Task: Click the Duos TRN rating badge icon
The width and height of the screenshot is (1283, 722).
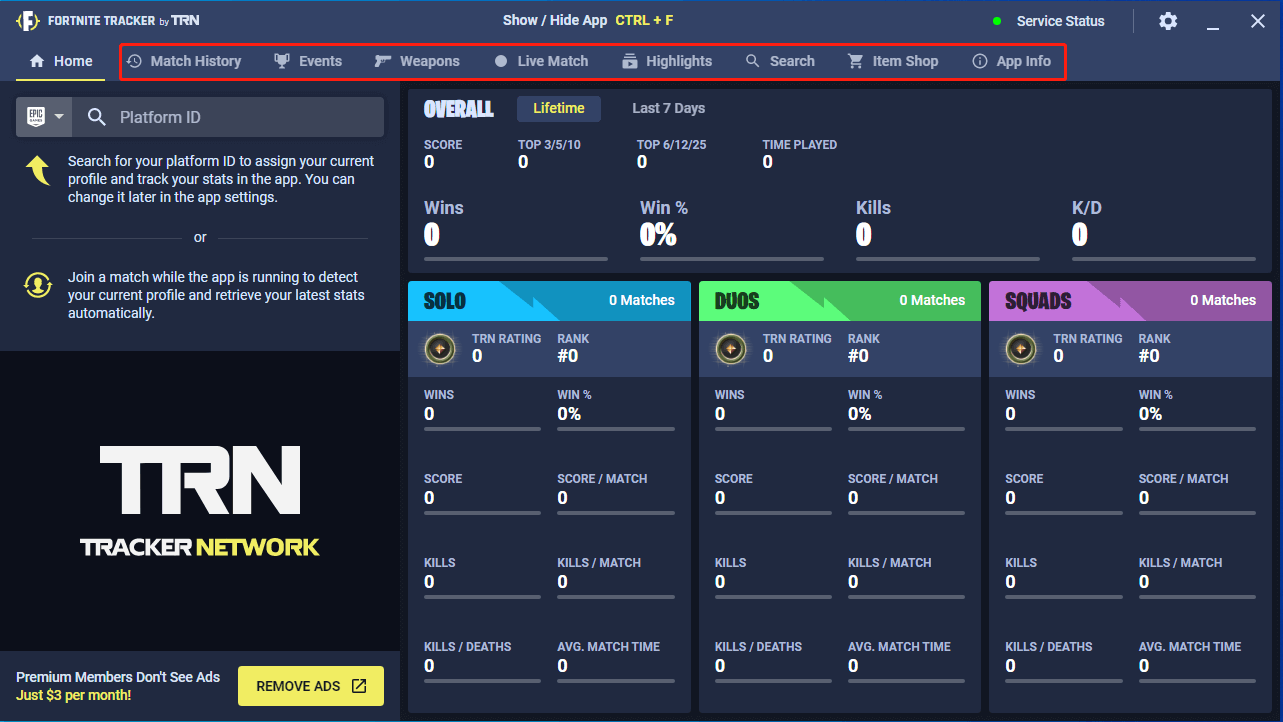Action: coord(729,348)
